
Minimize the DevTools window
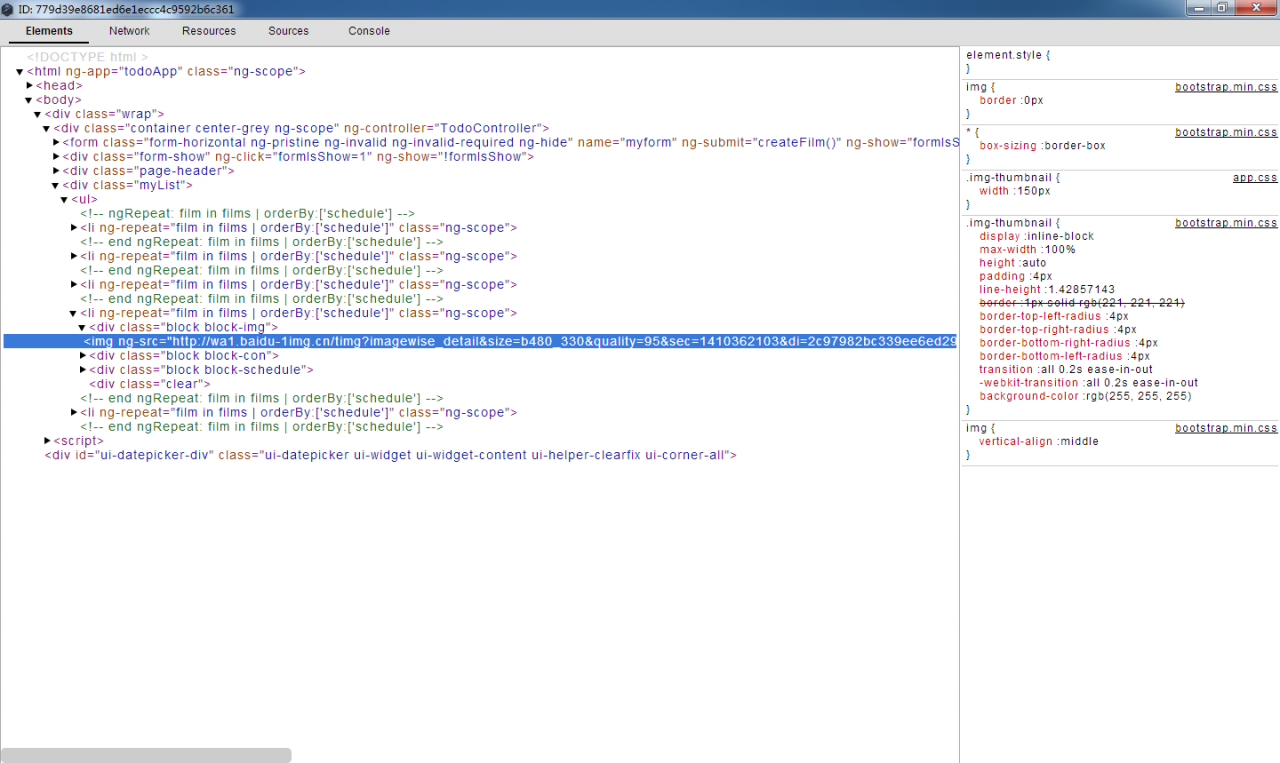[x=1199, y=8]
